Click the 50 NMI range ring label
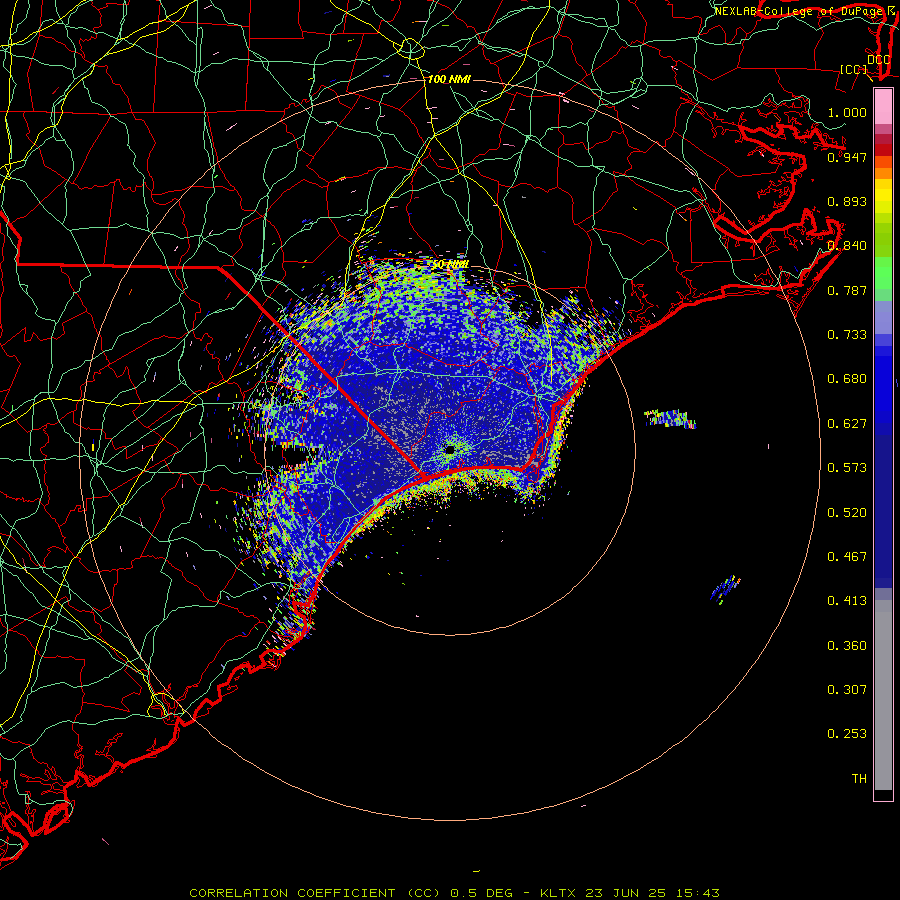900x900 pixels. pyautogui.click(x=449, y=265)
